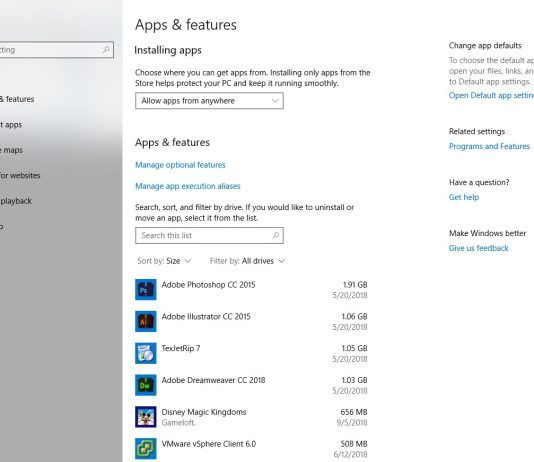Click the VMware vSphere Client icon
Viewport: 534px width, 462px height.
point(146,448)
